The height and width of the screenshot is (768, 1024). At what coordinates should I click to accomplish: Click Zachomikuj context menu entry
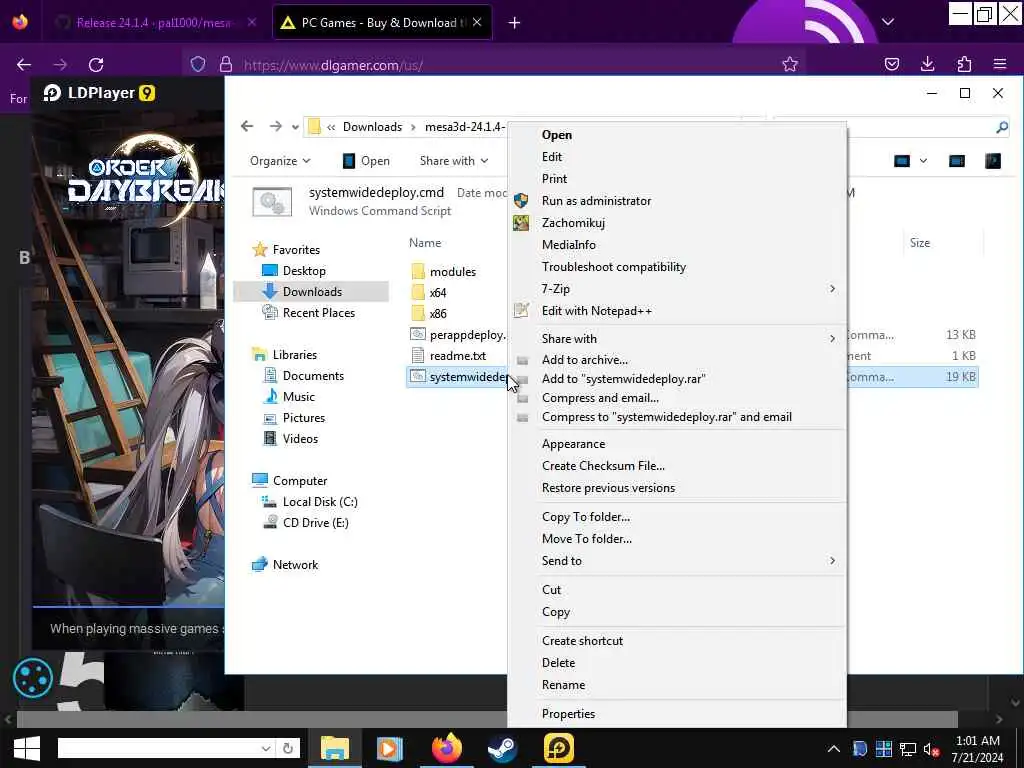coord(573,223)
